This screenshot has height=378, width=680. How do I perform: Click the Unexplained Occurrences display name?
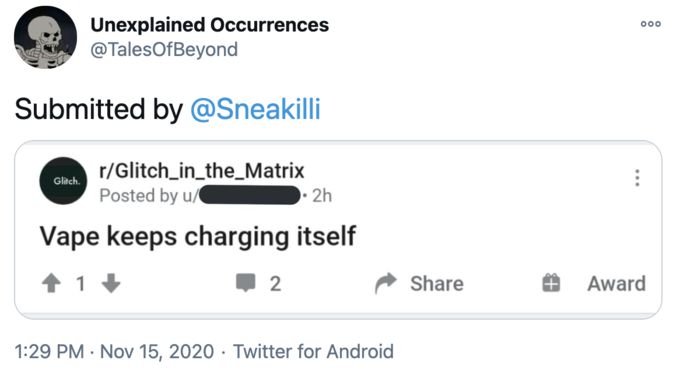(209, 25)
